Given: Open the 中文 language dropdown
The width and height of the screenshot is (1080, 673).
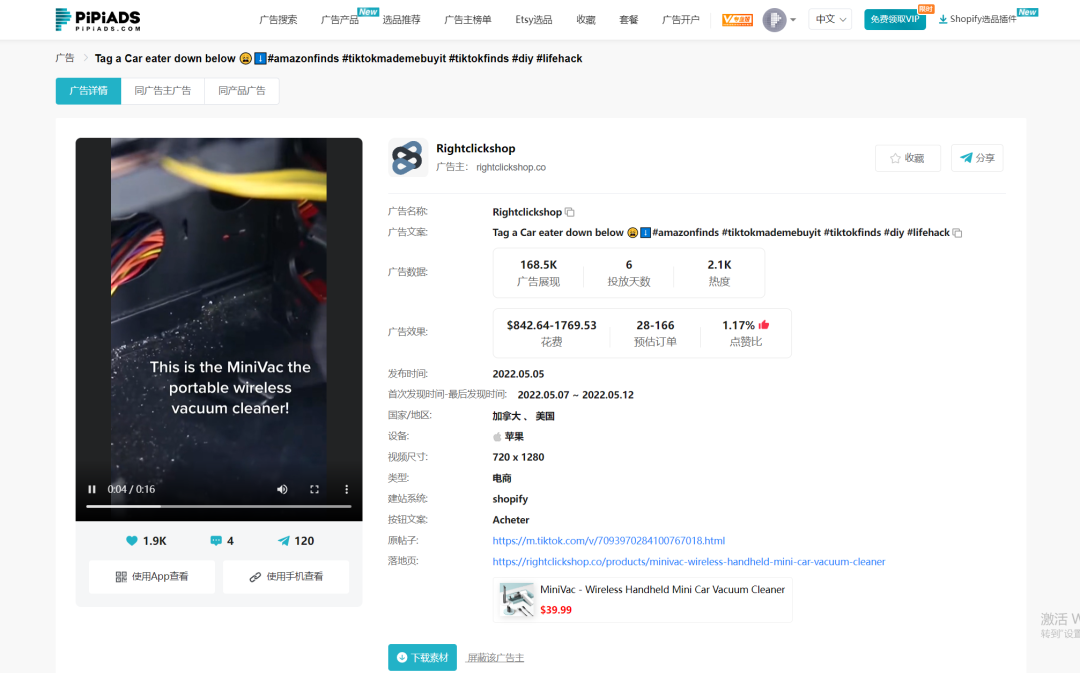Looking at the screenshot, I should [x=830, y=19].
